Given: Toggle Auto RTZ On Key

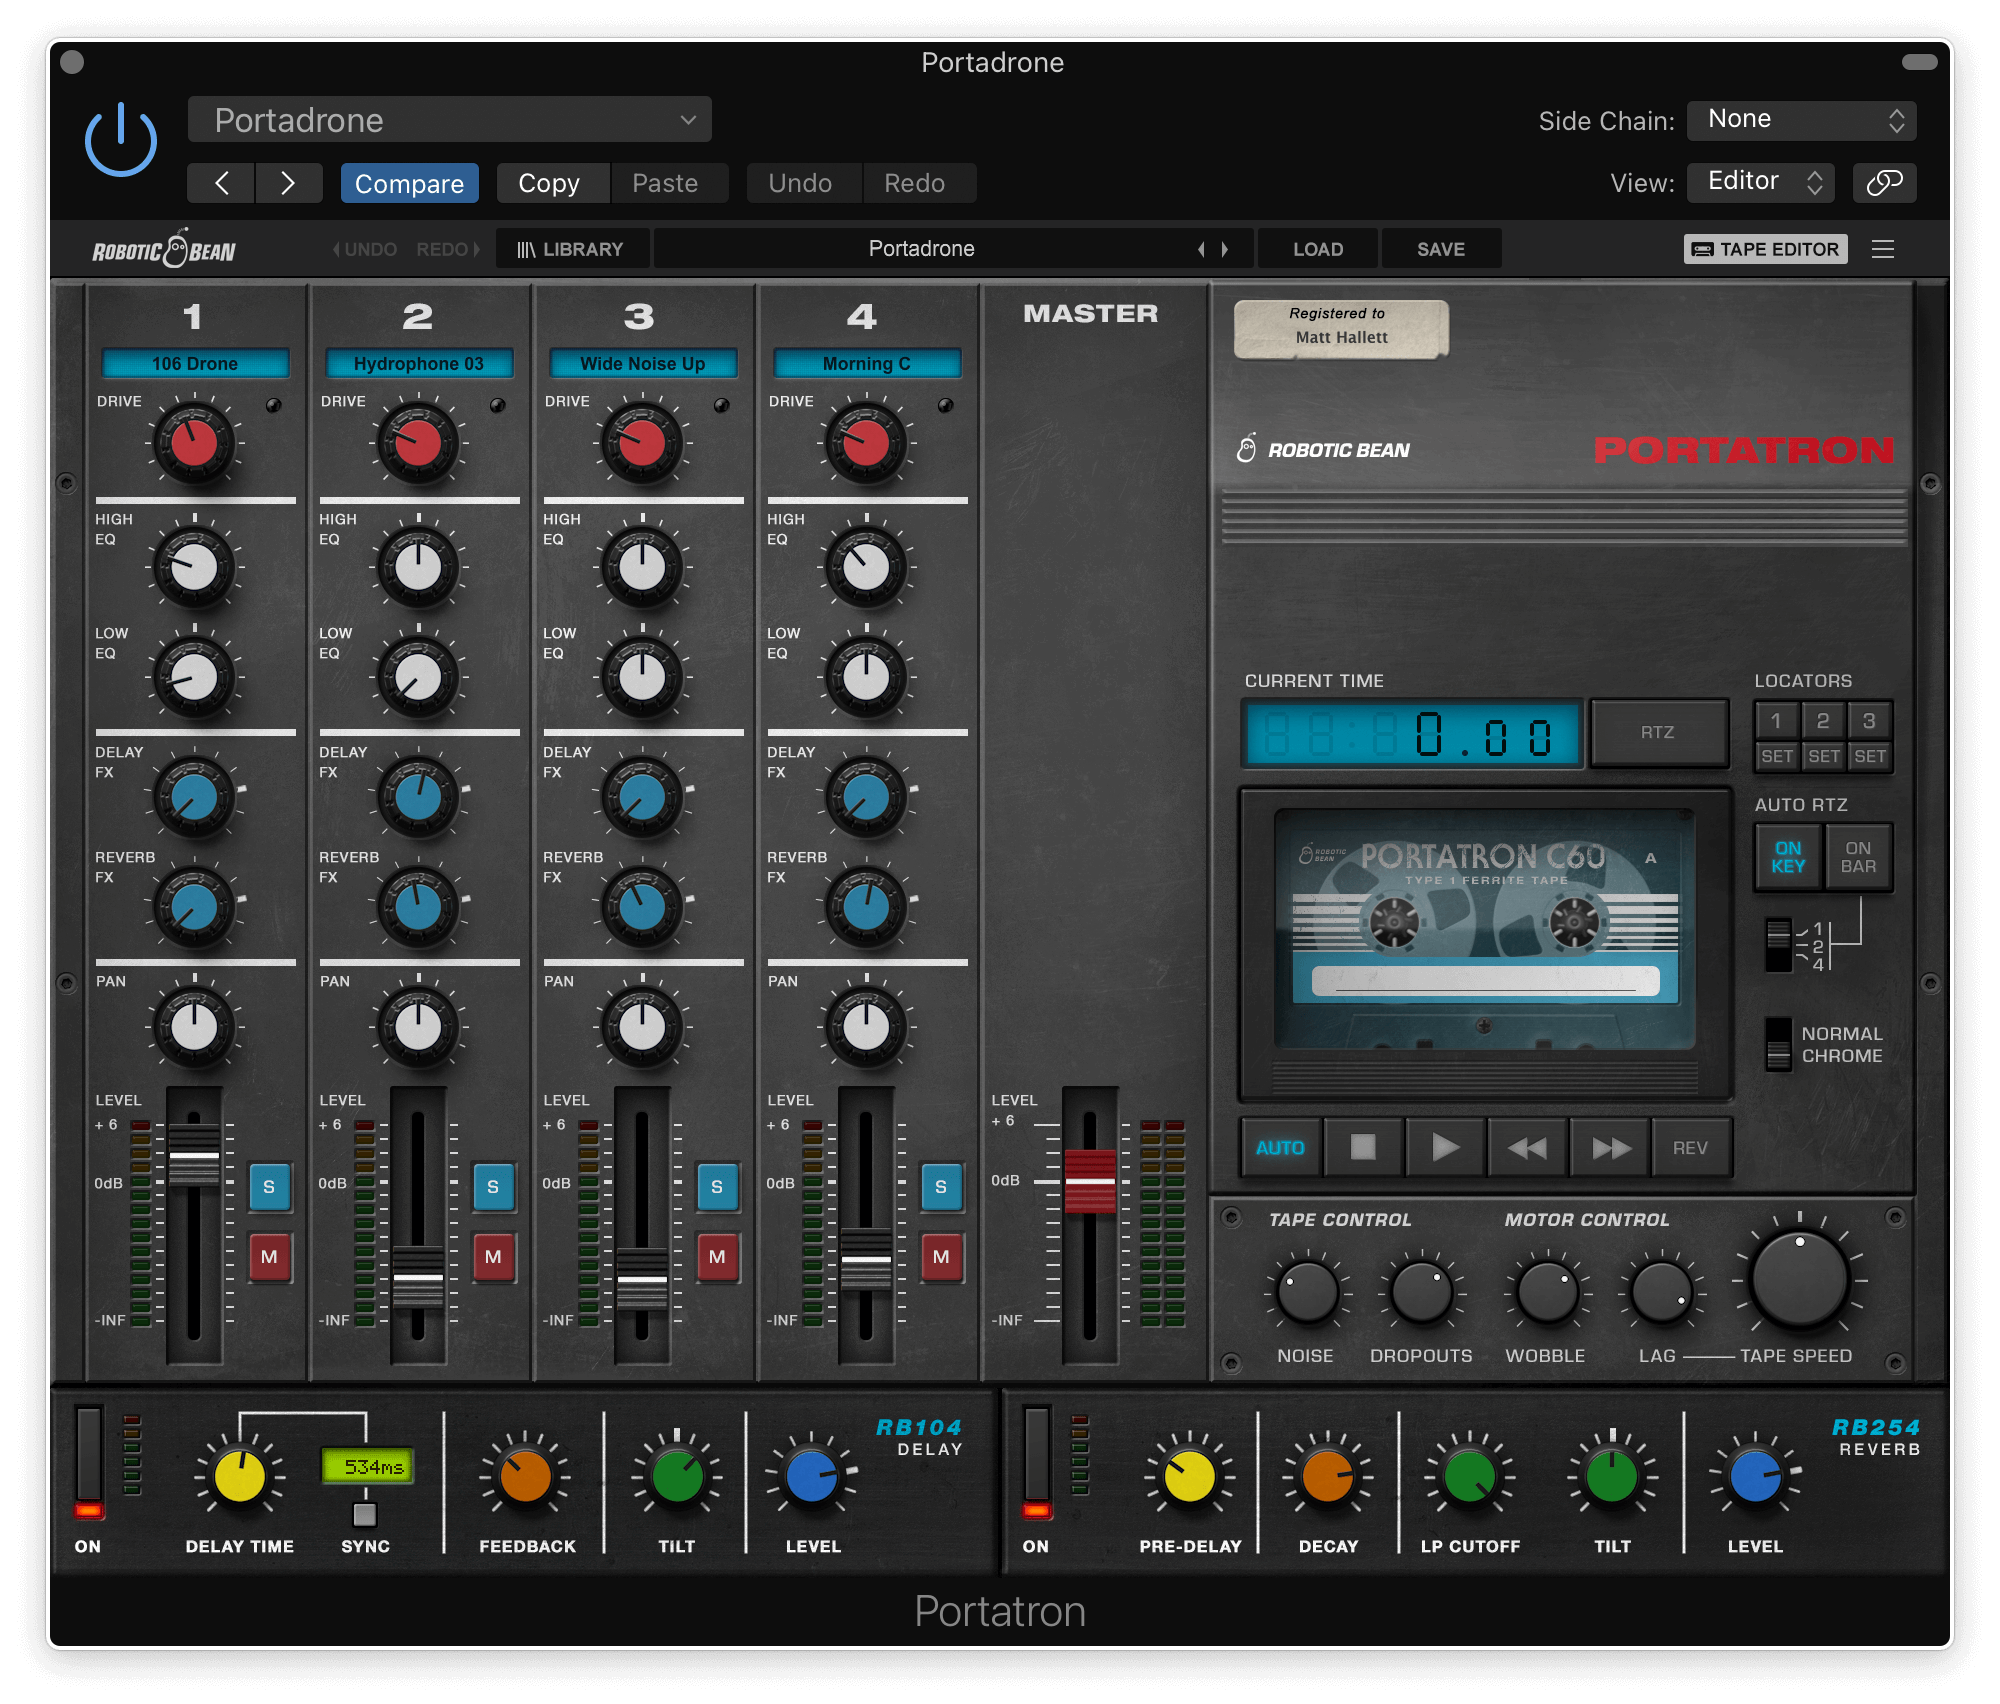Looking at the screenshot, I should click(x=1788, y=857).
